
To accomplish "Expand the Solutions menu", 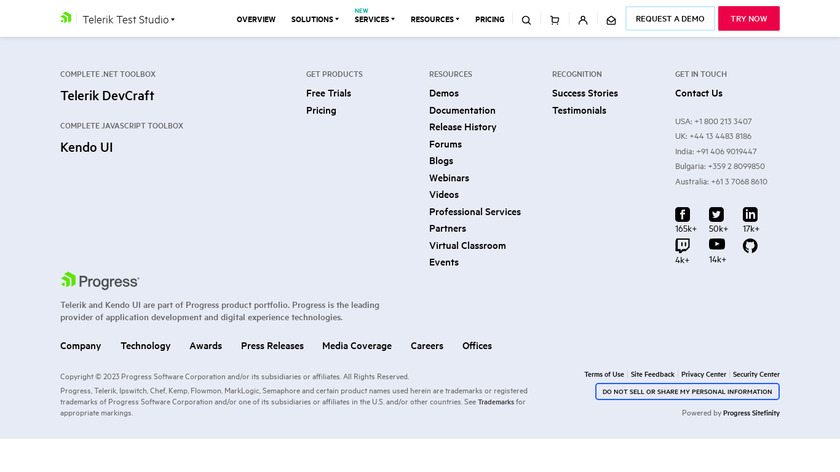I will coord(315,19).
